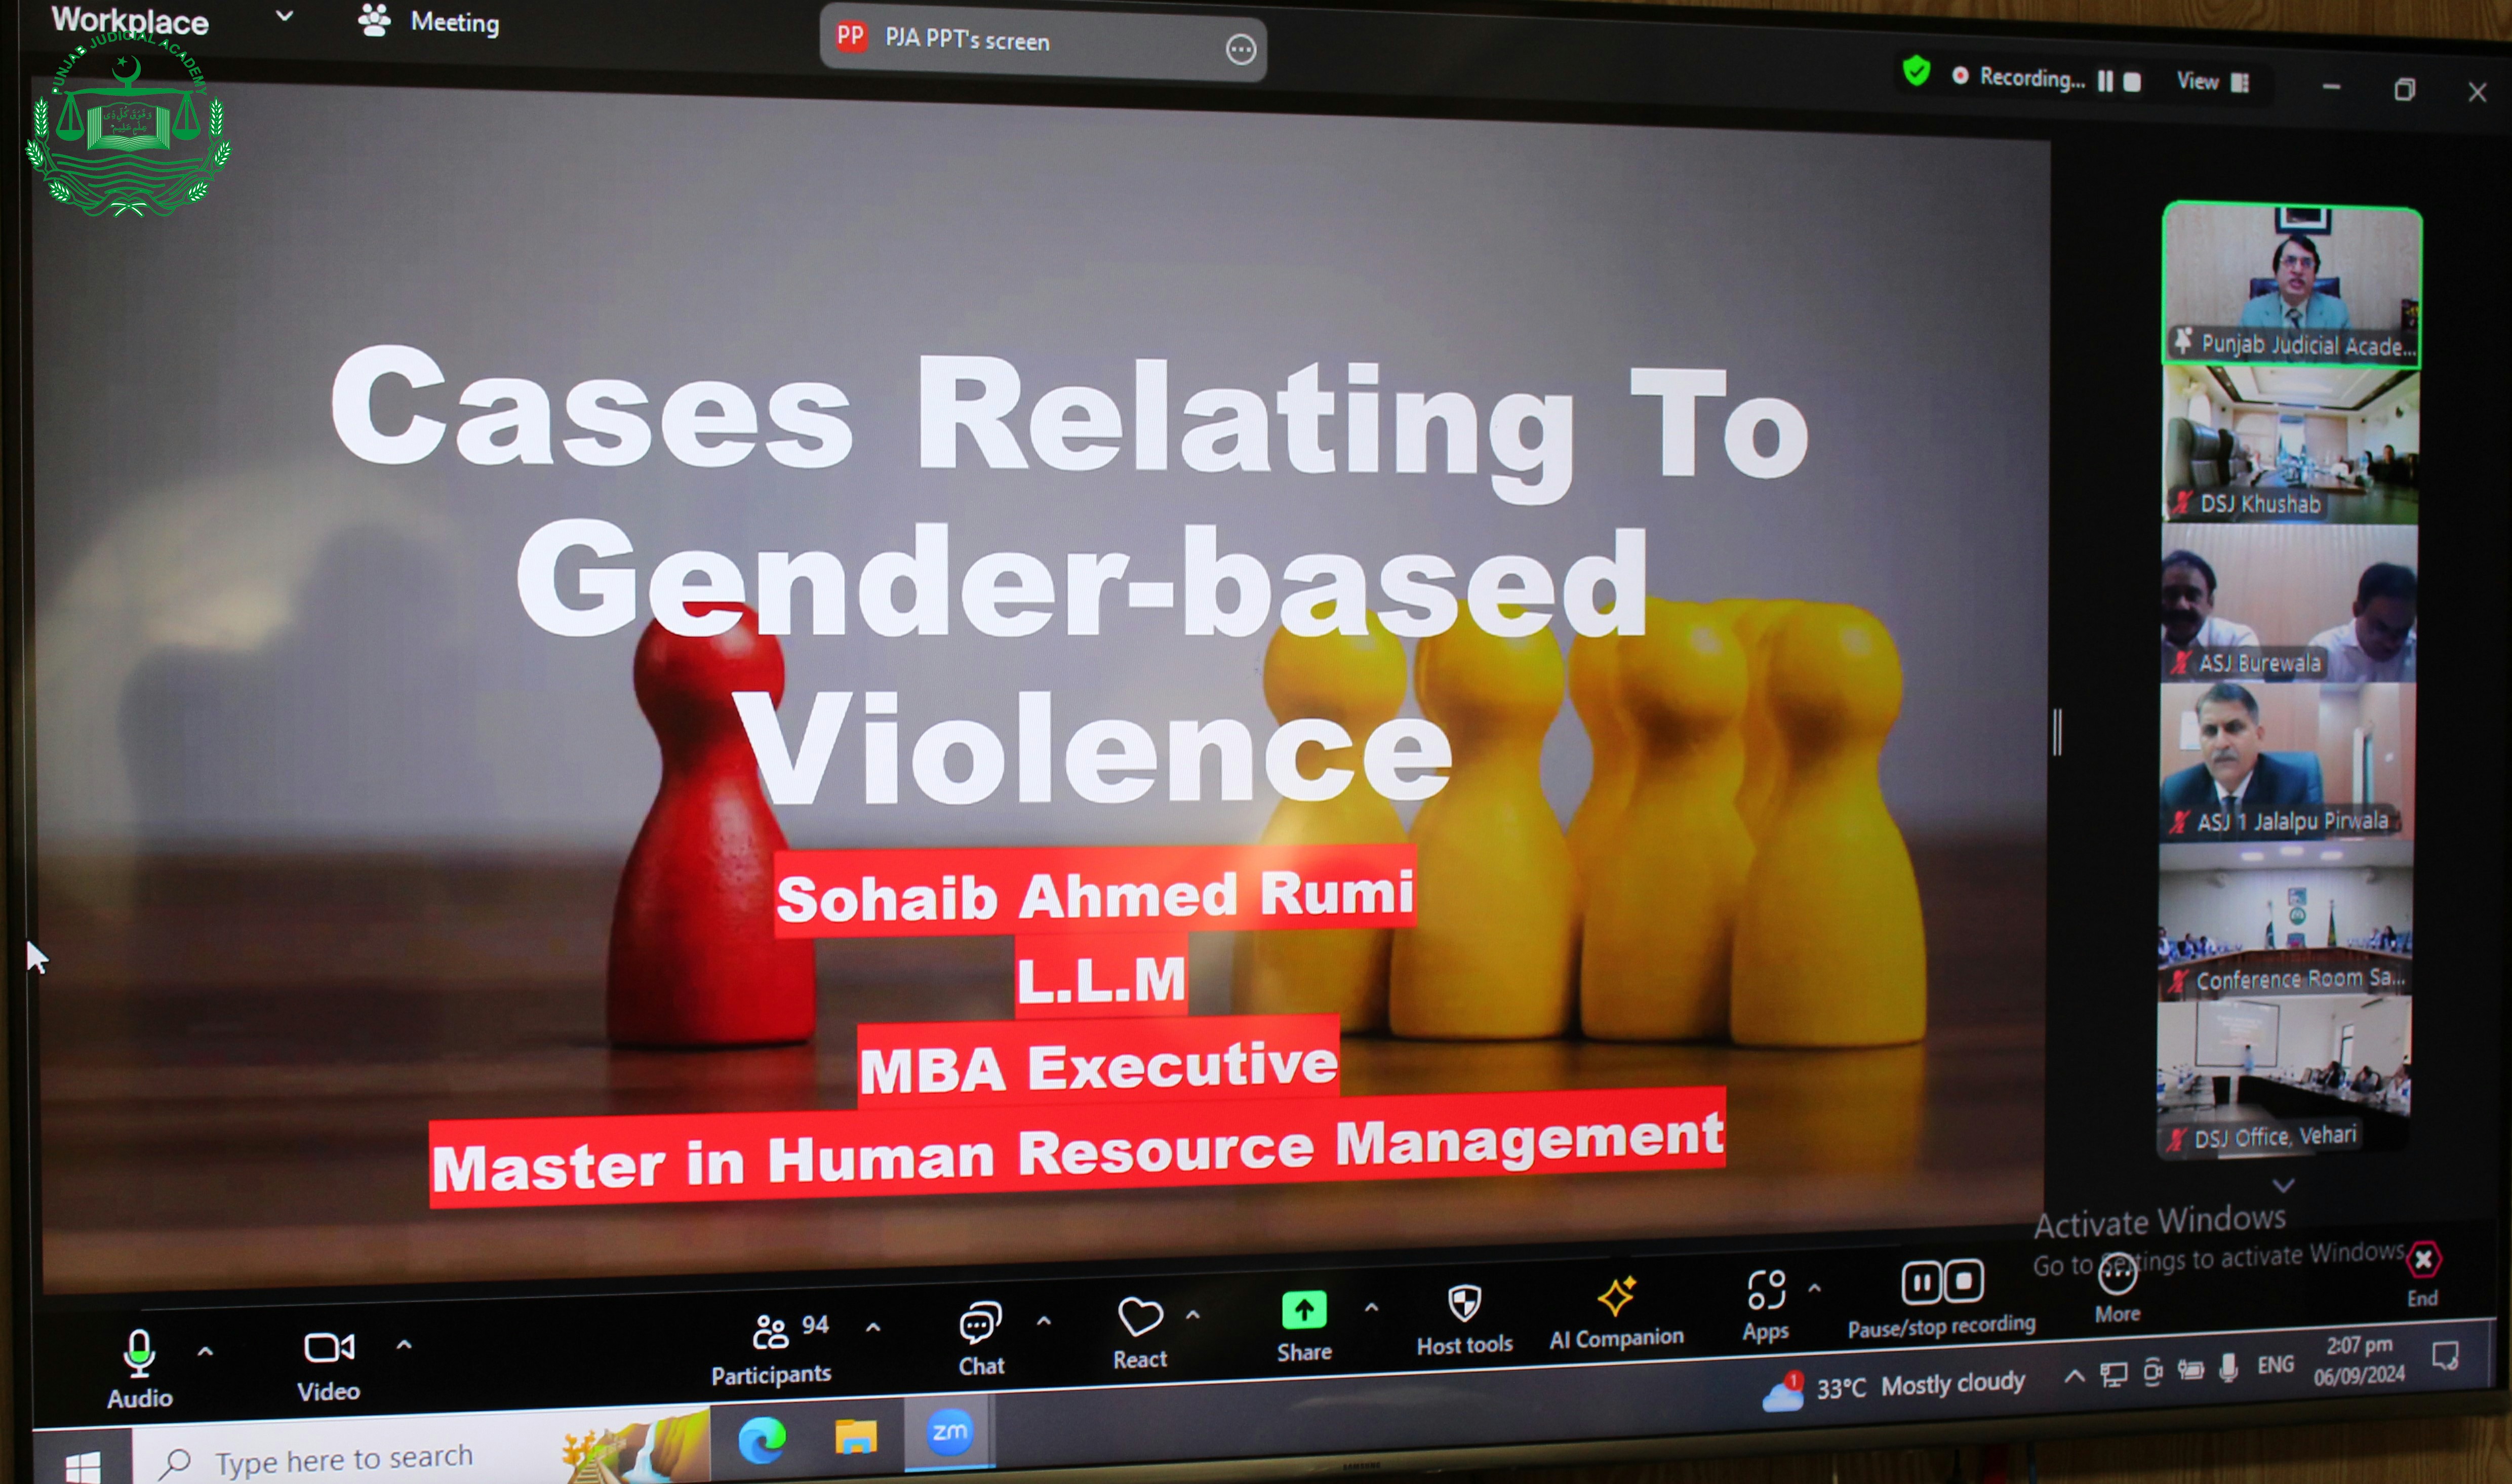Toggle the Video camera
This screenshot has height=1484, width=2512.
tap(328, 1348)
